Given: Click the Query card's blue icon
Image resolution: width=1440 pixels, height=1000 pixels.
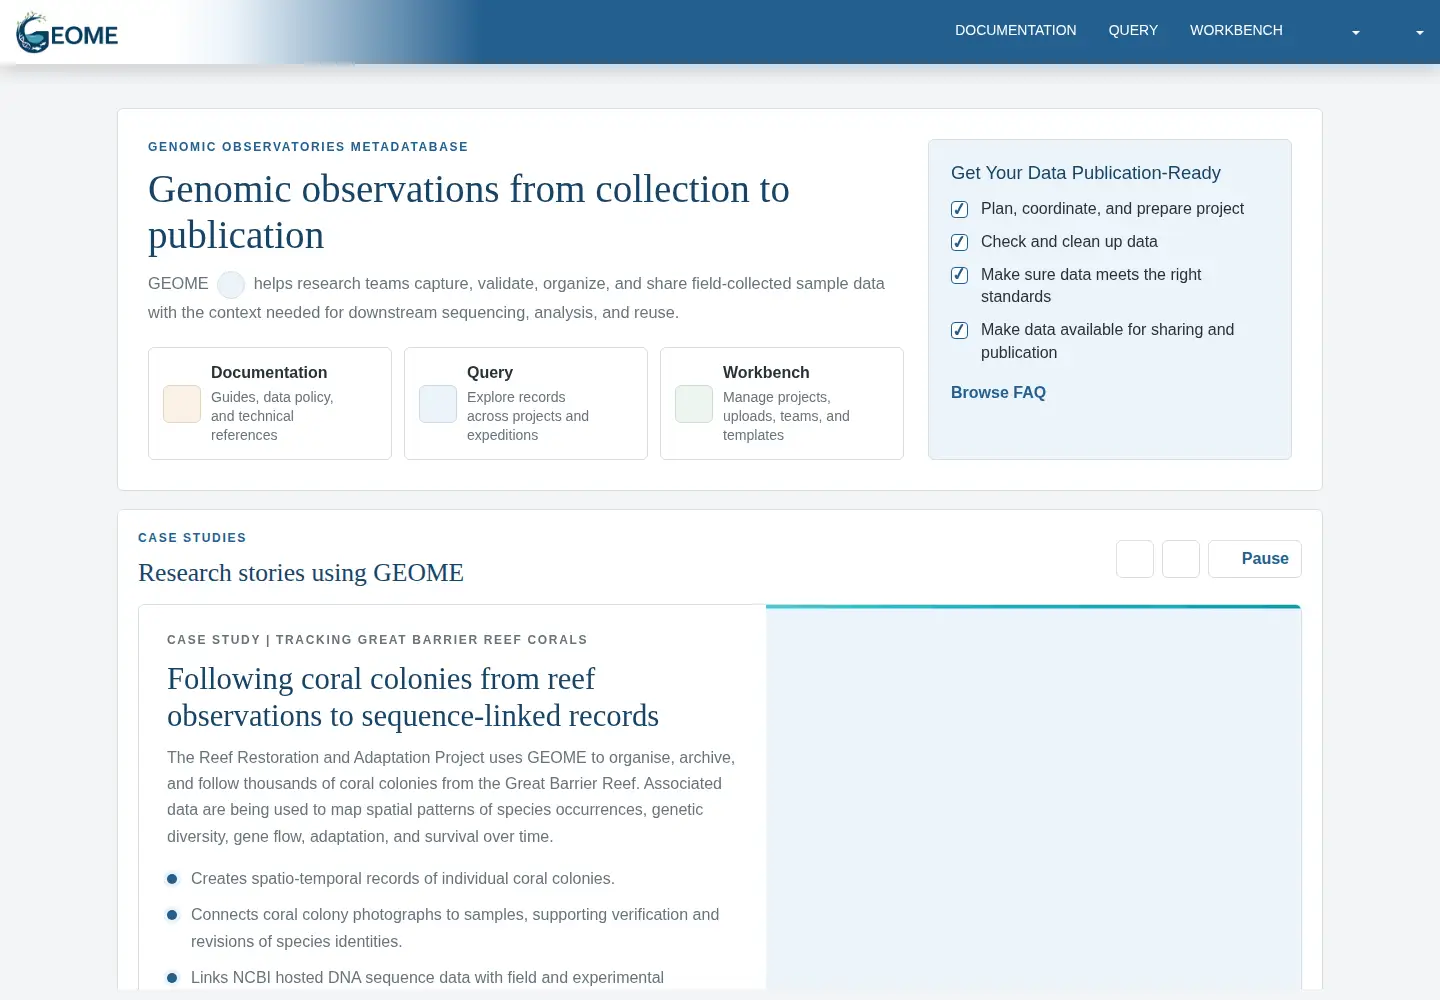Looking at the screenshot, I should pyautogui.click(x=438, y=404).
